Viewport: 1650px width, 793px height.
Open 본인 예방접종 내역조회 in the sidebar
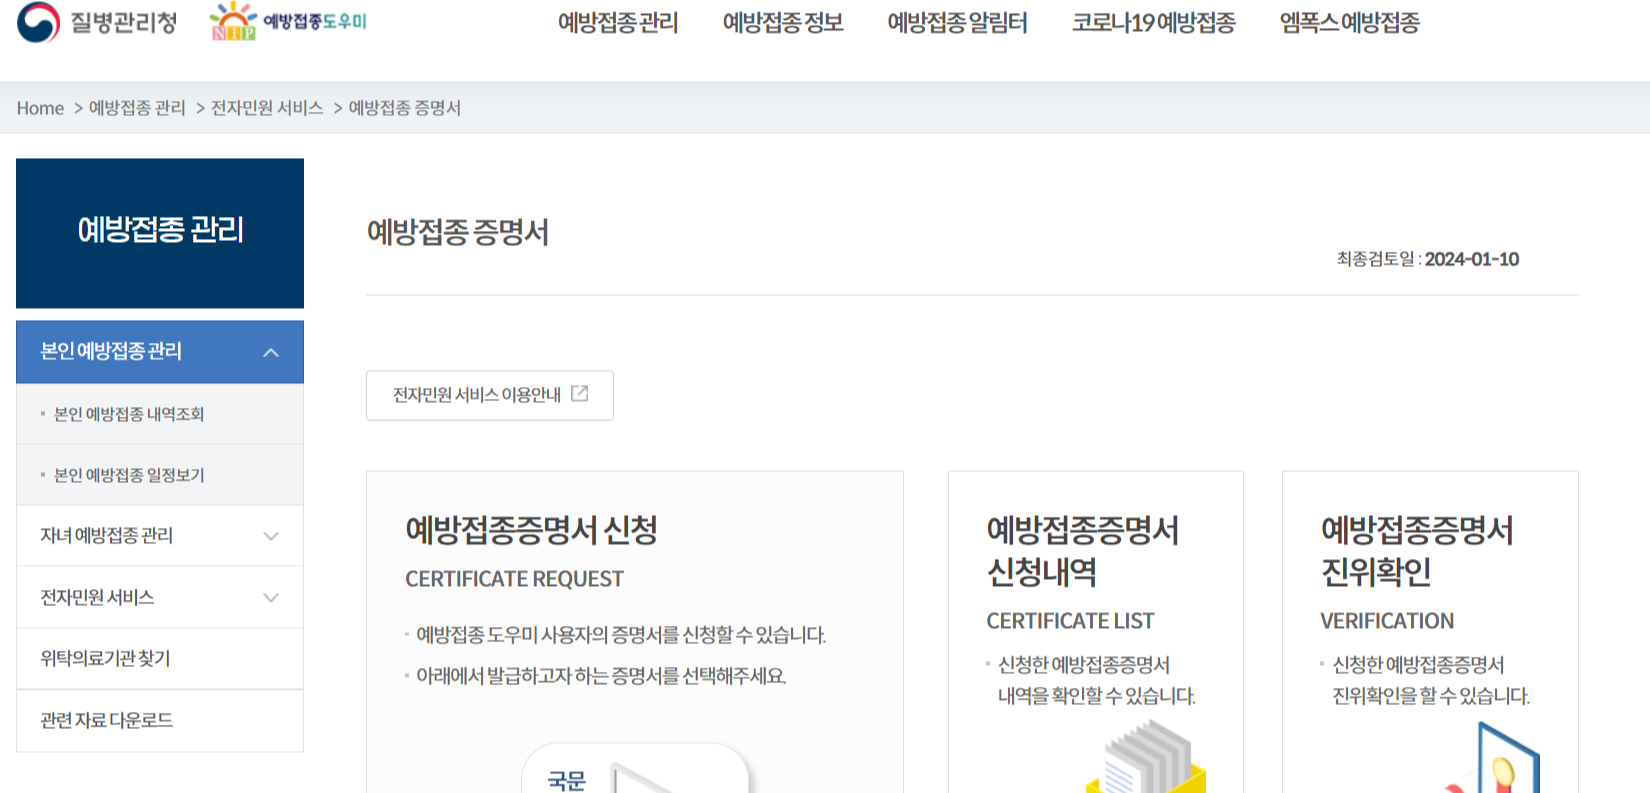click(129, 414)
